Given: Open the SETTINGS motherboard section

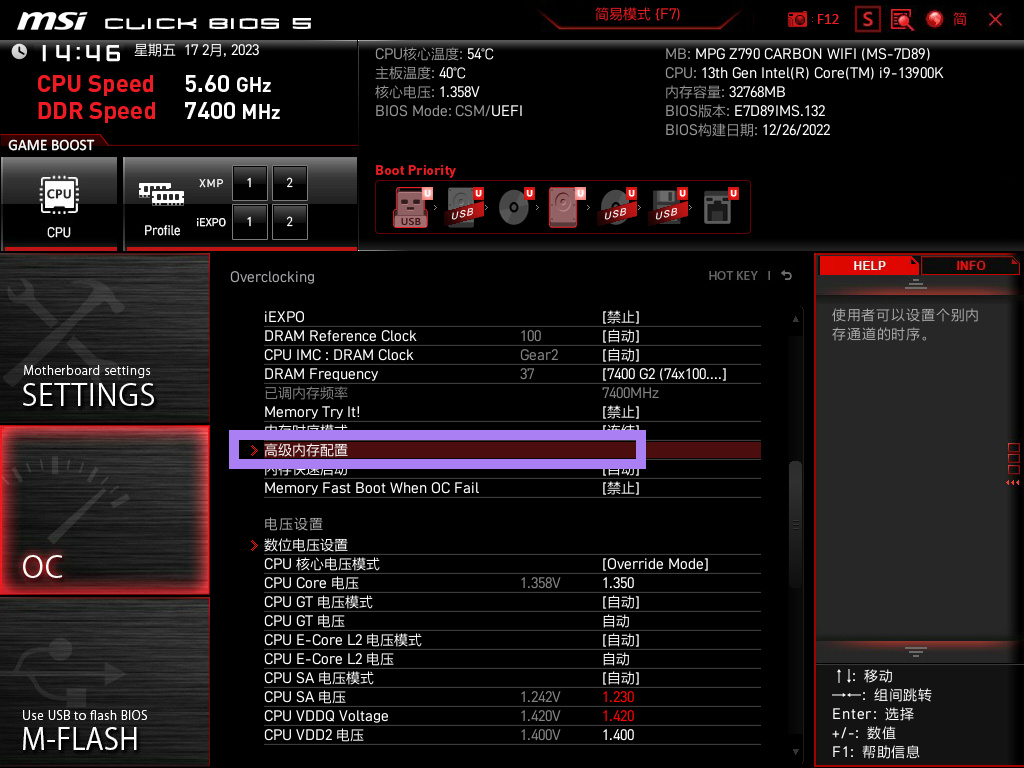Looking at the screenshot, I should [x=104, y=338].
